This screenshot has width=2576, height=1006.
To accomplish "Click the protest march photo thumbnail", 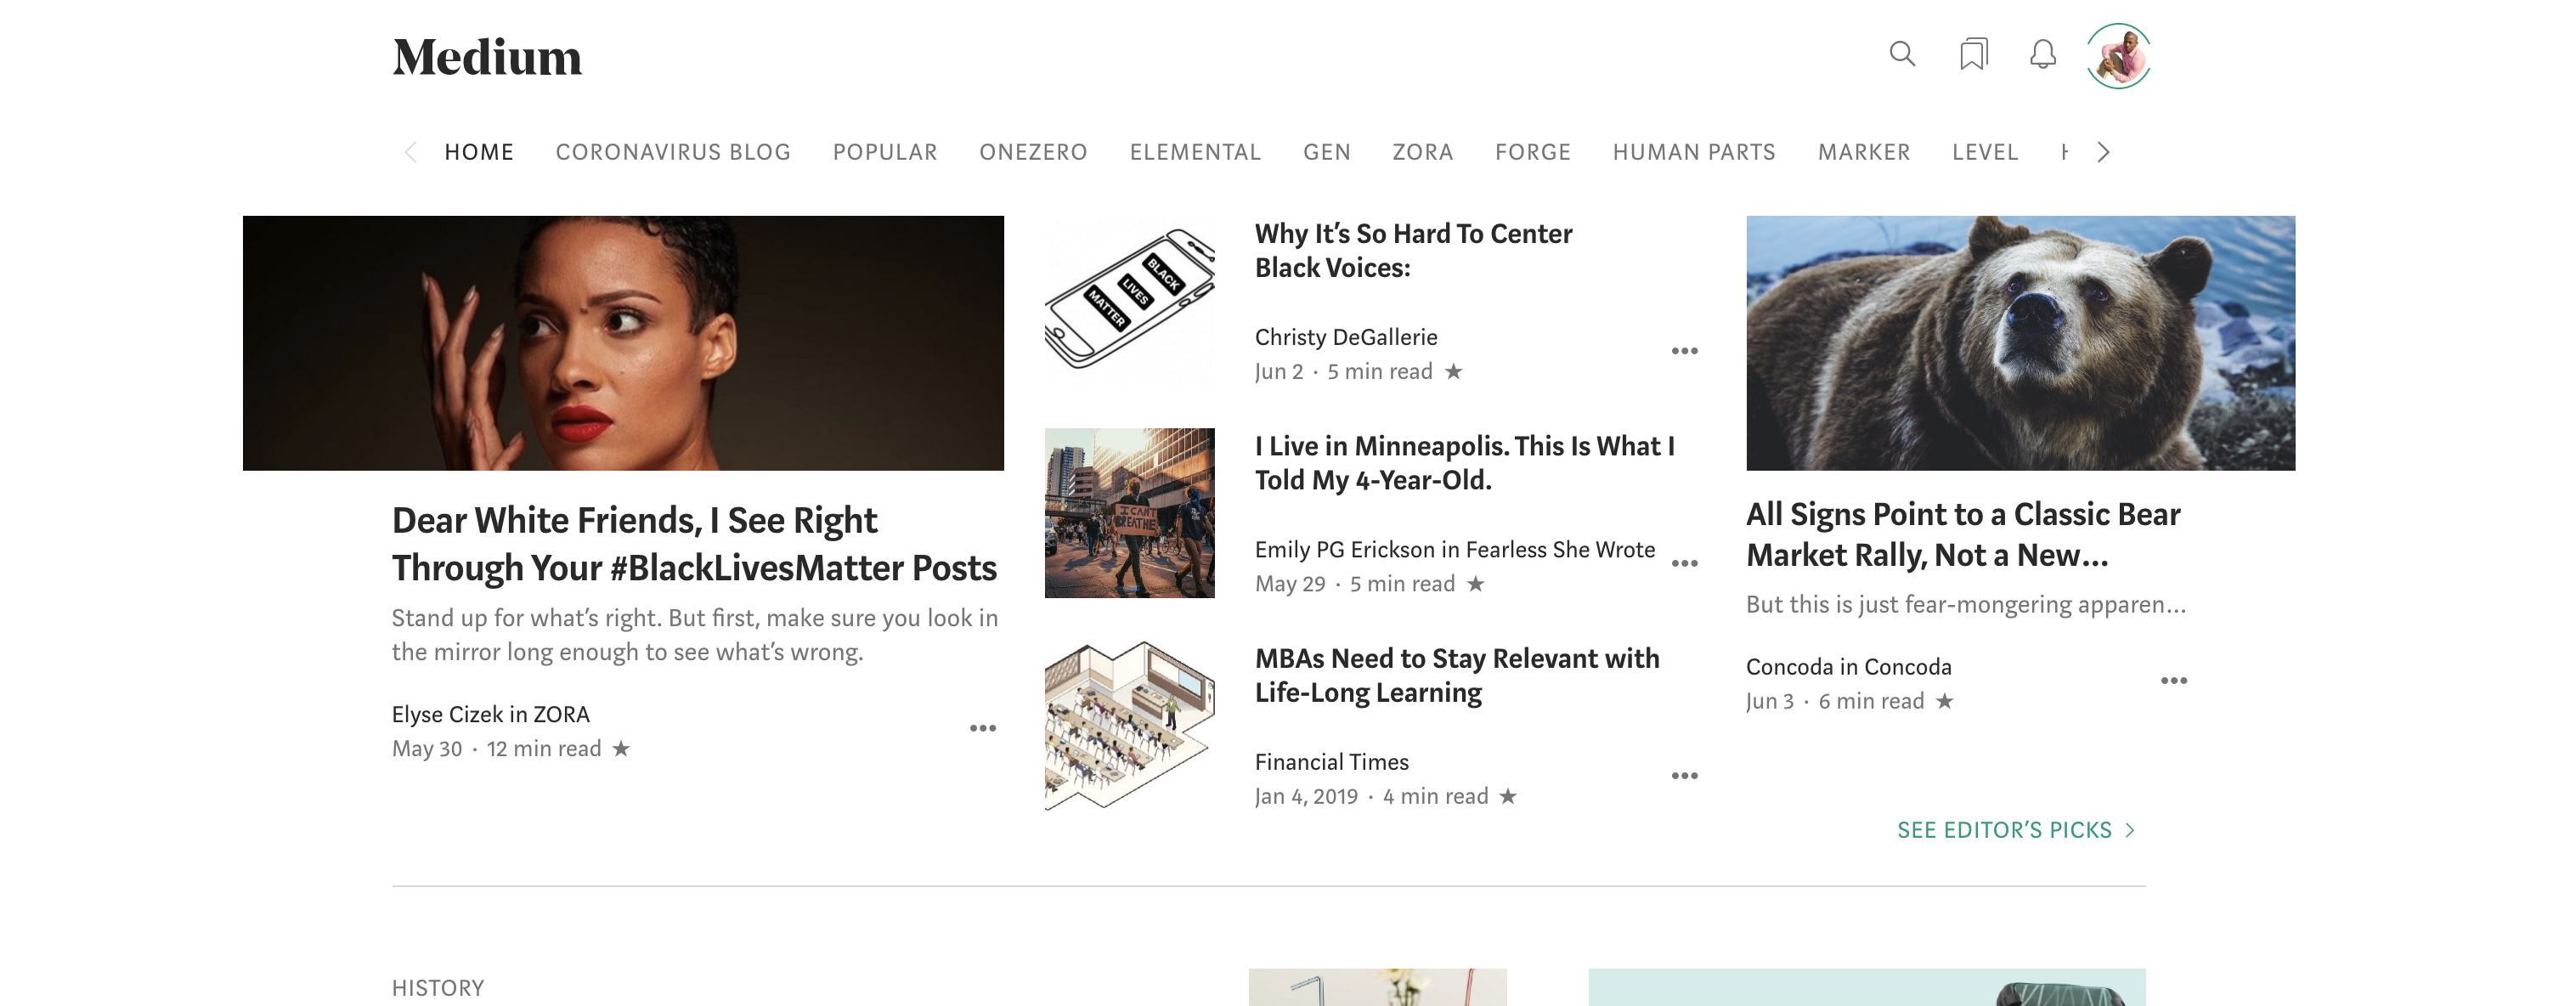I will click(1129, 513).
